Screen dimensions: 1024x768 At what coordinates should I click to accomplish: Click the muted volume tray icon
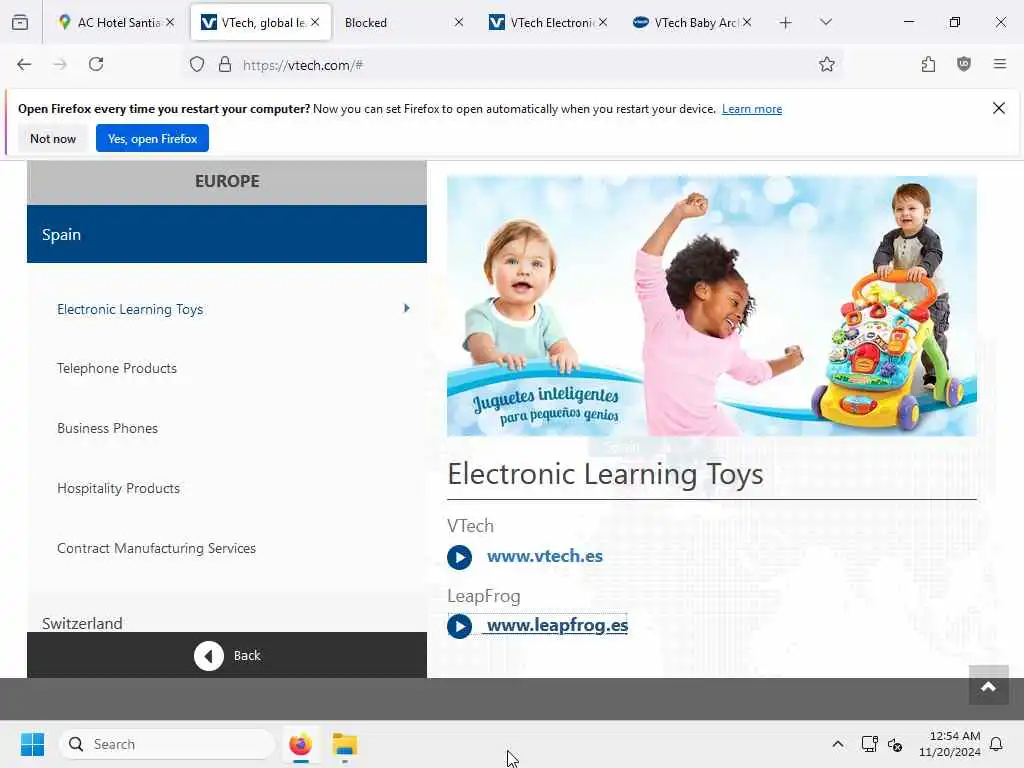pos(895,744)
